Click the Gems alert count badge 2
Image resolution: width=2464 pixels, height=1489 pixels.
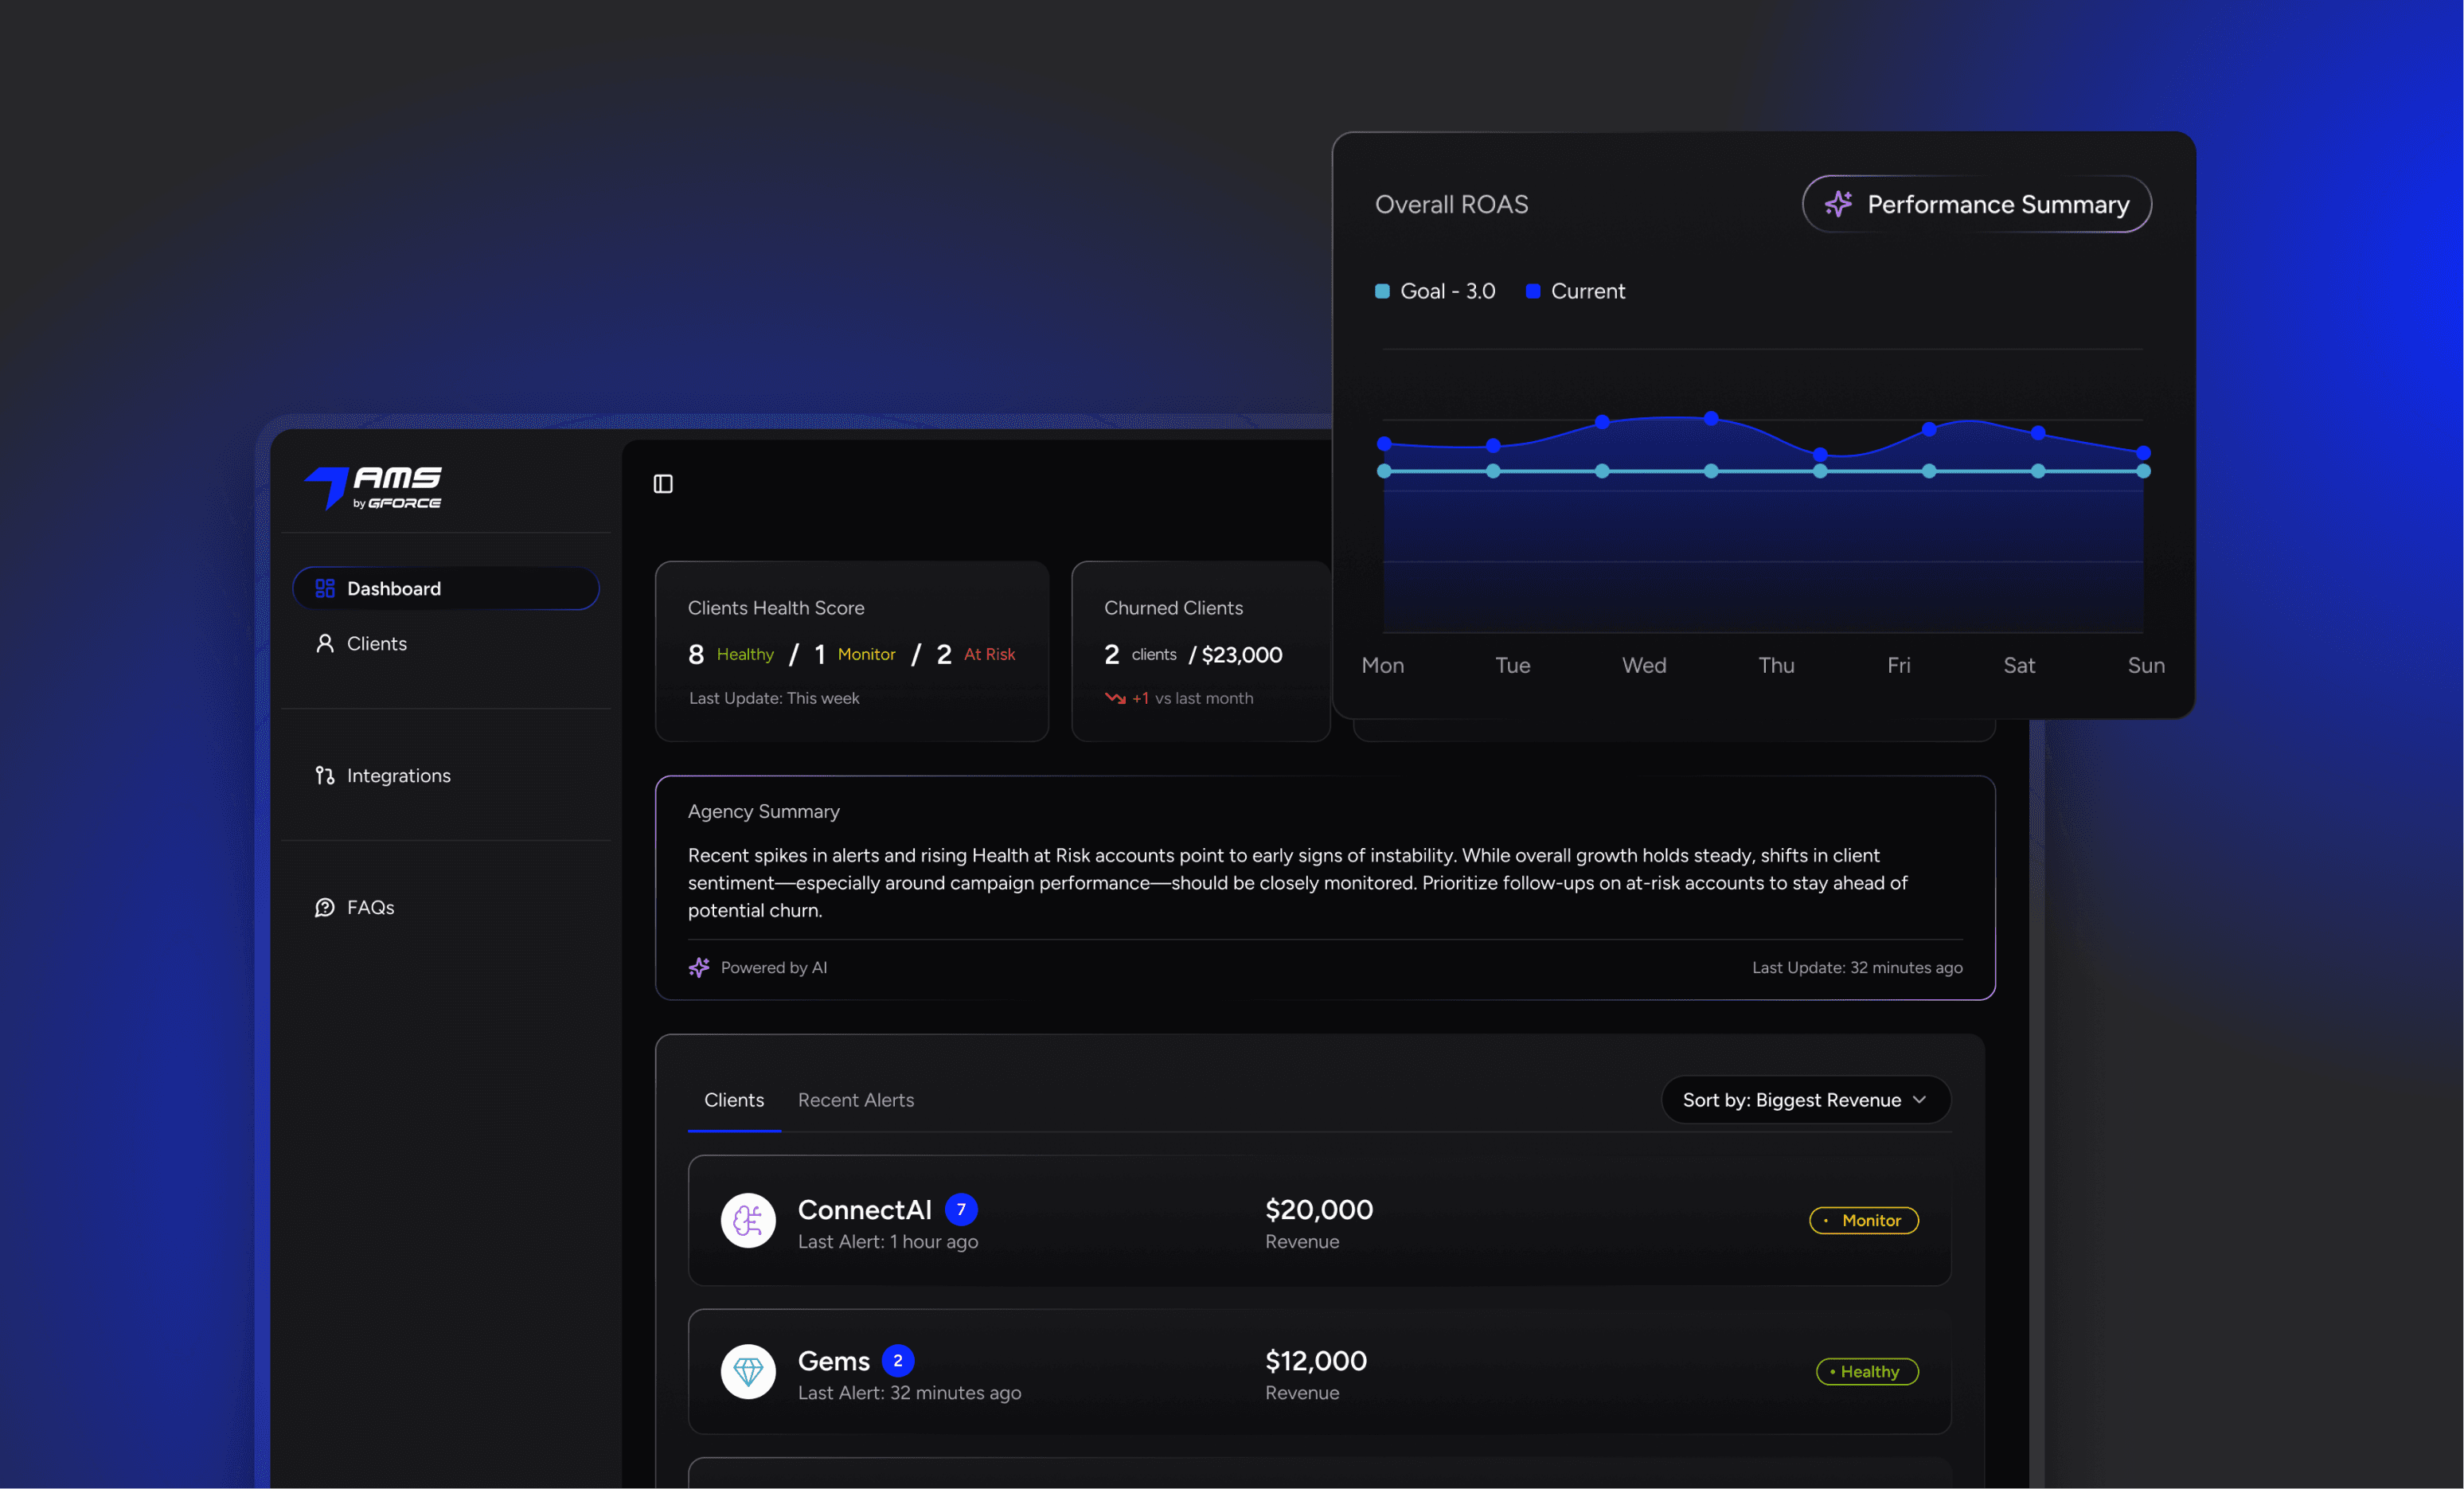(898, 1360)
